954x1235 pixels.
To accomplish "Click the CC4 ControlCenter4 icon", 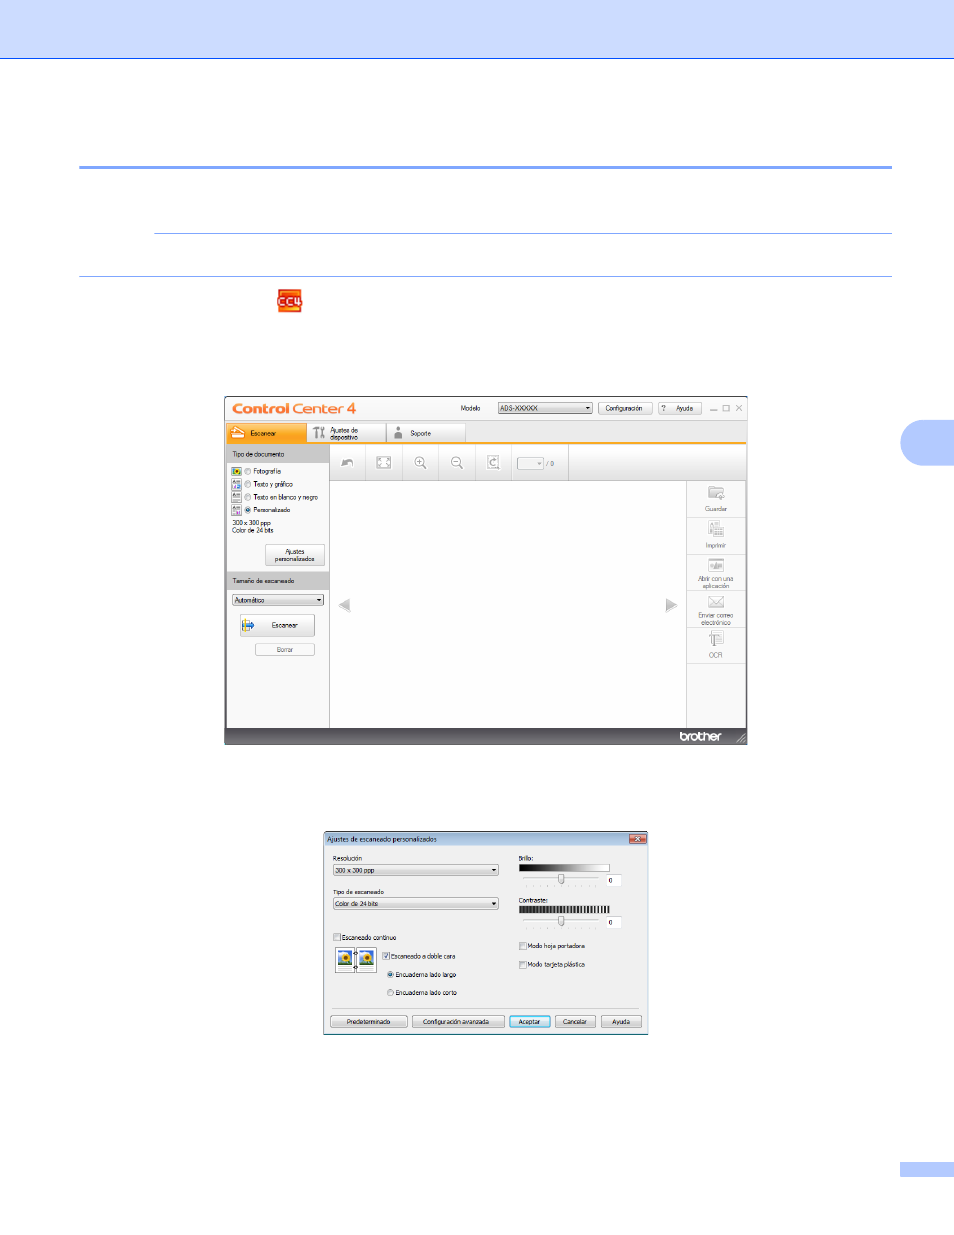I will click(x=289, y=301).
